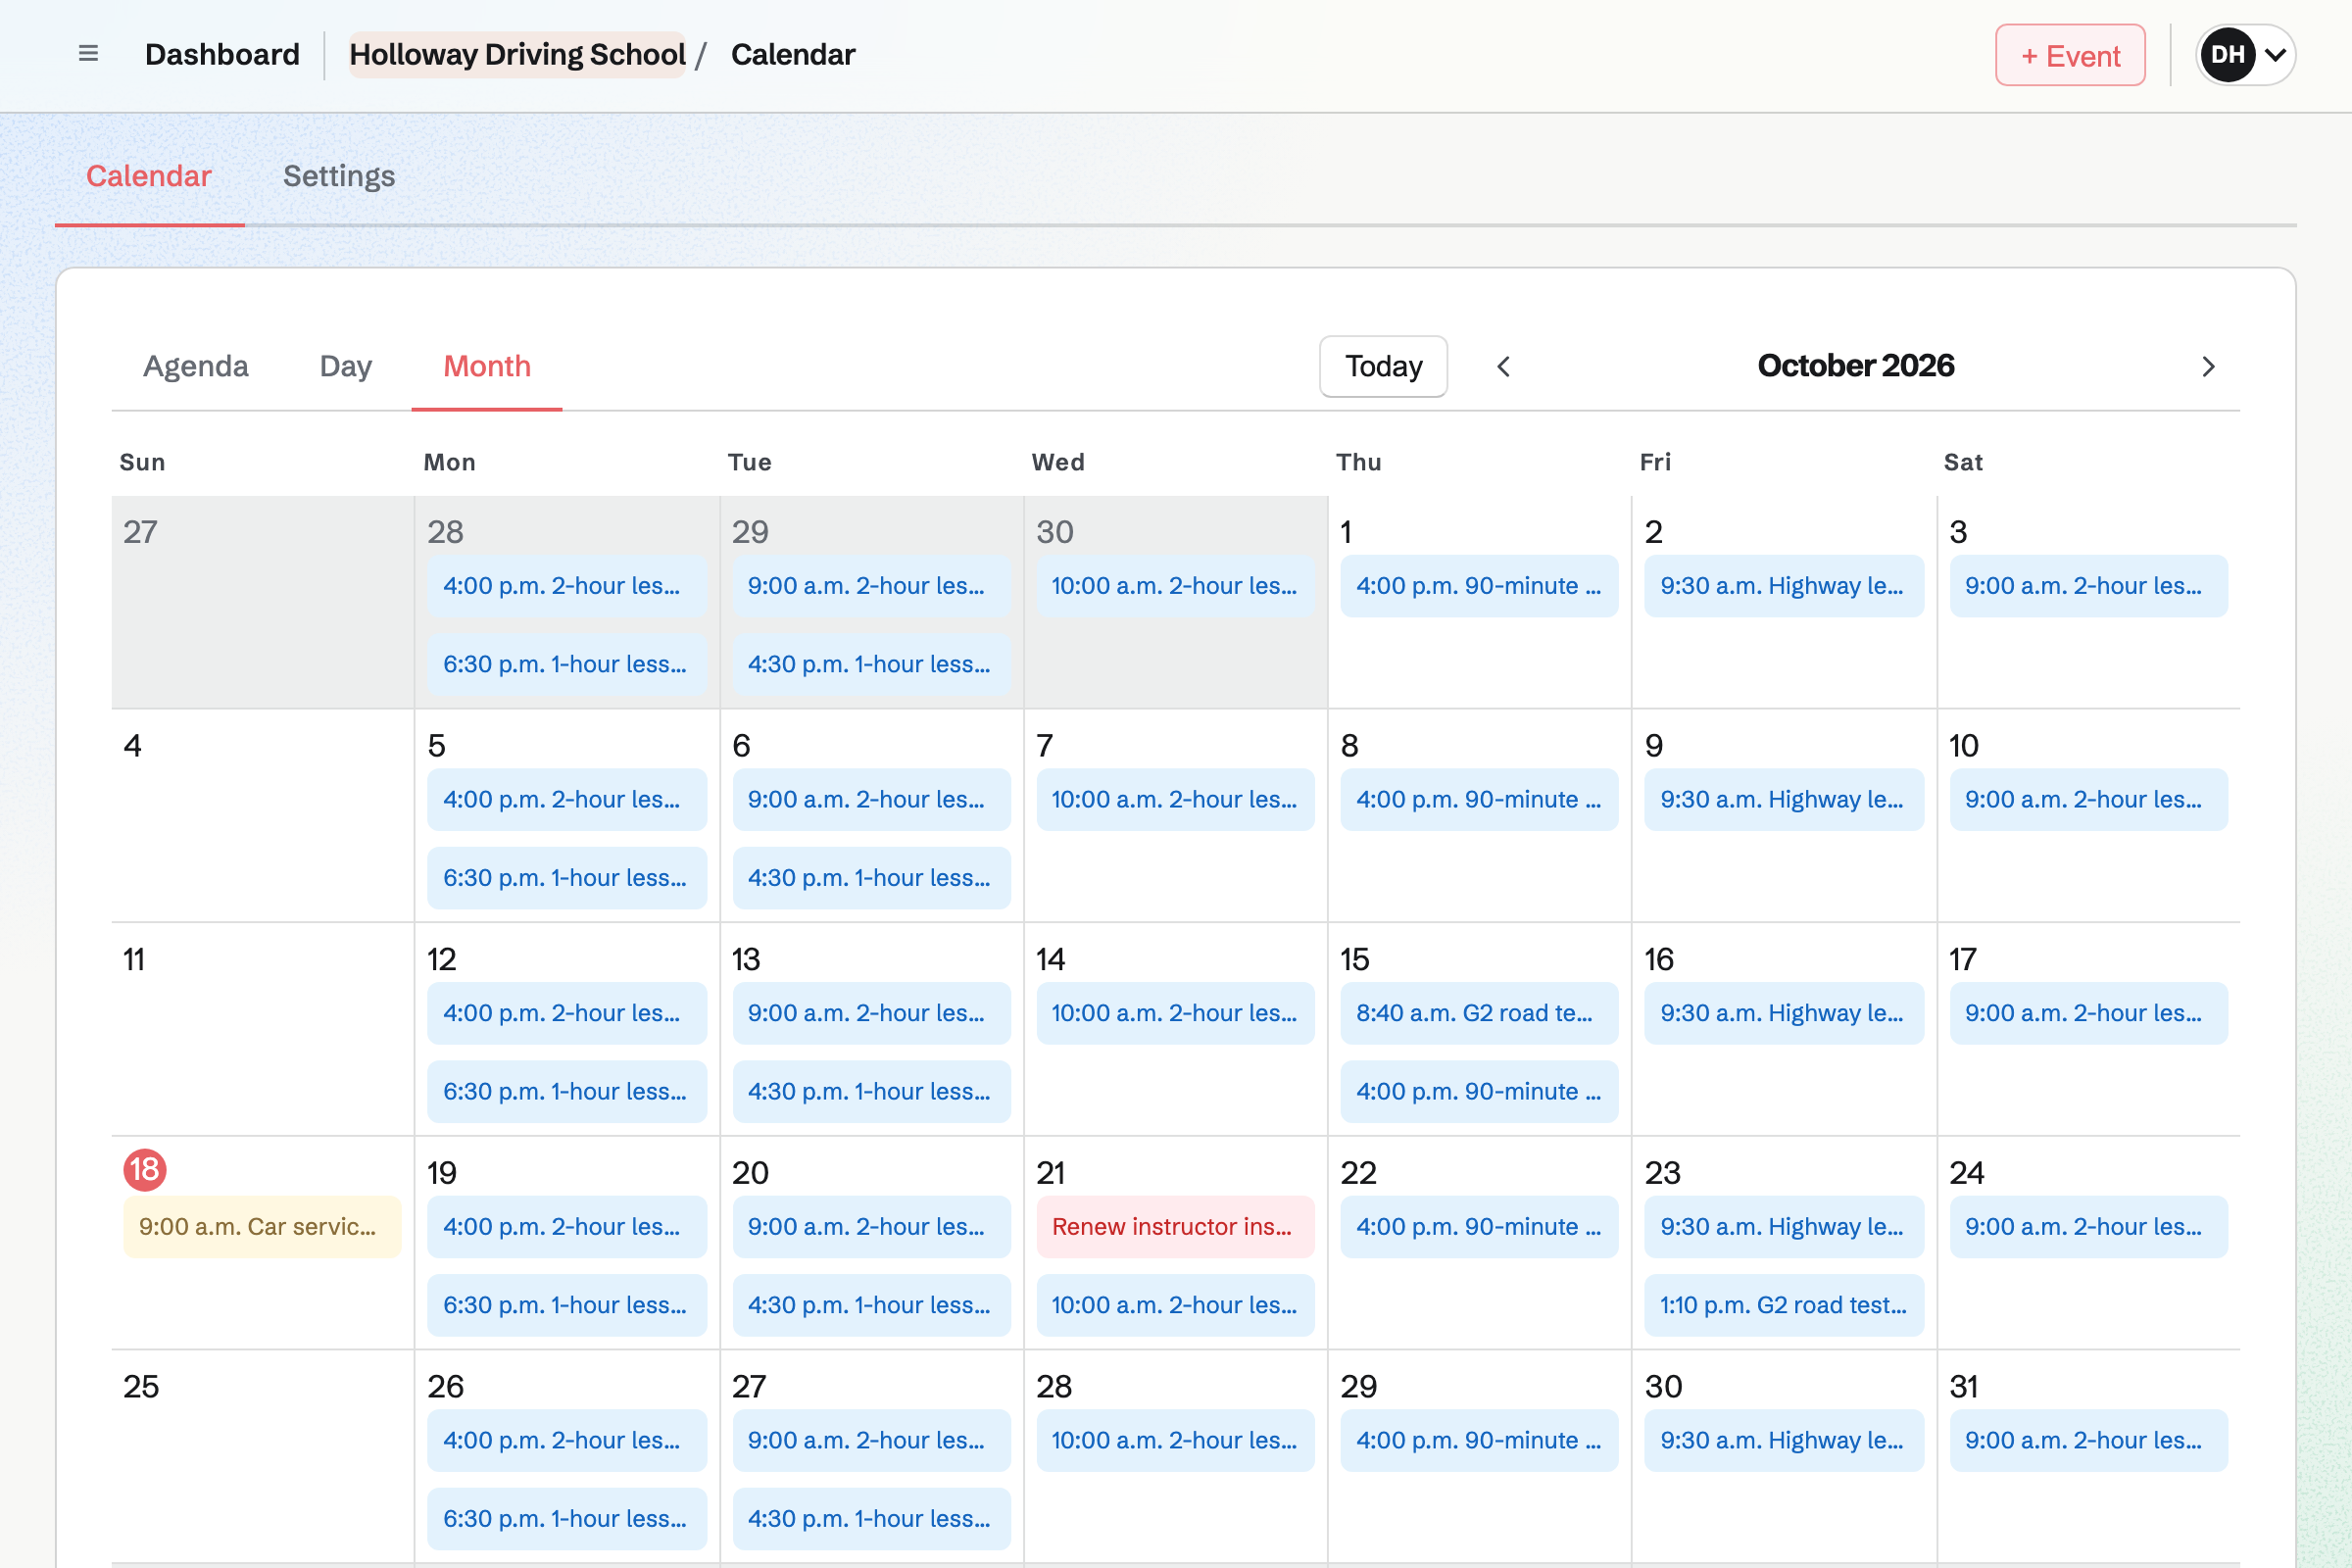Open 6:30 p.m. 1-hour lesson on Oct 26
This screenshot has width=2352, height=1568.
[567, 1519]
